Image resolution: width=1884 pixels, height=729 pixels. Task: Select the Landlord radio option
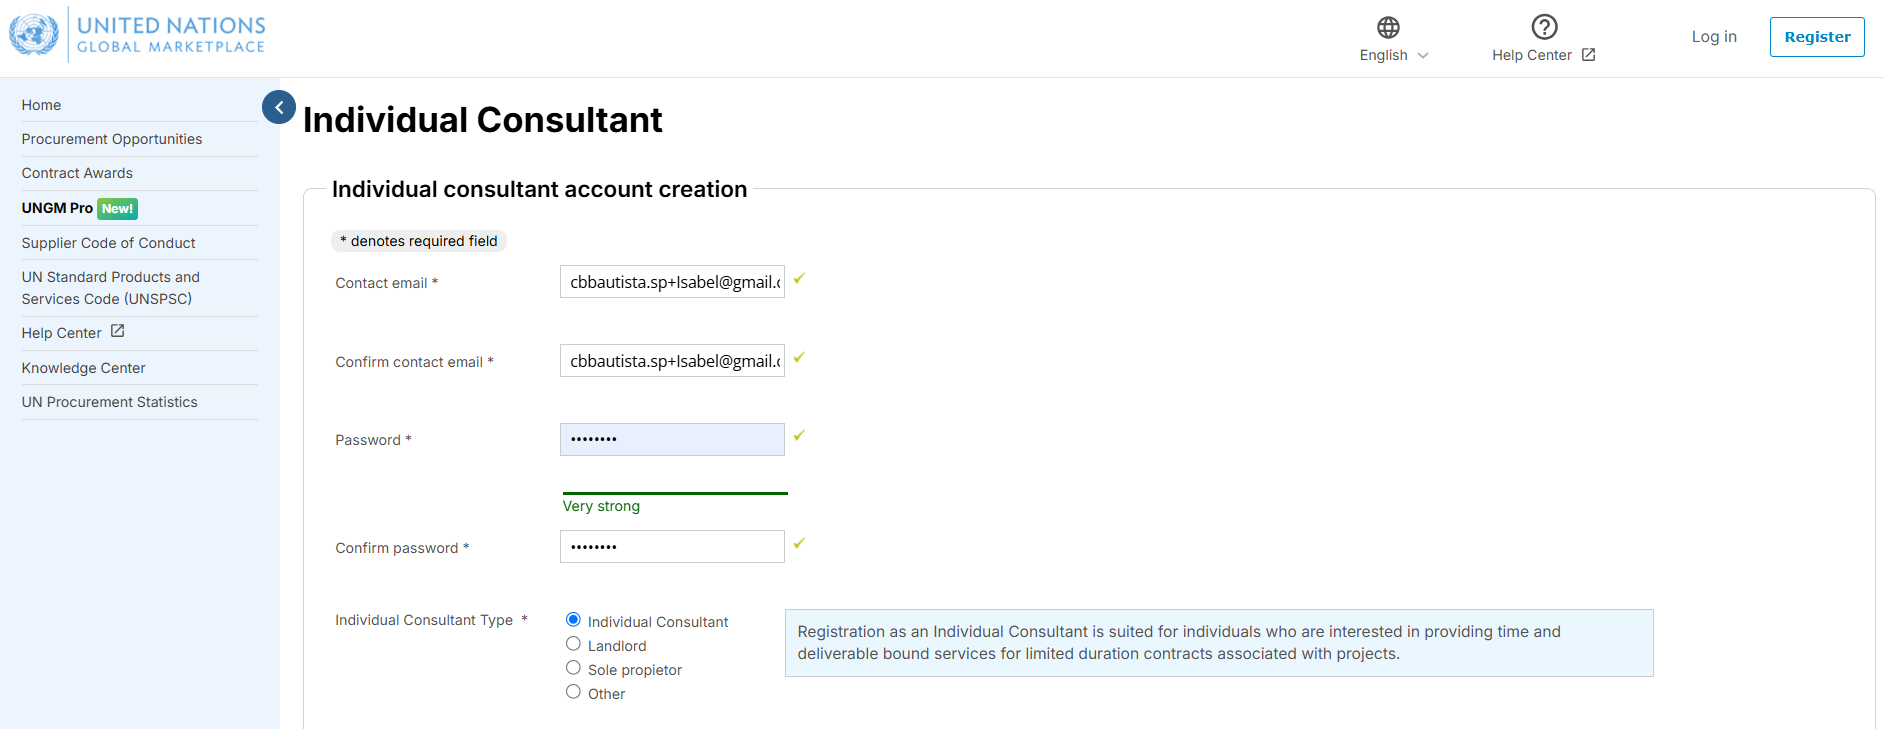point(573,644)
